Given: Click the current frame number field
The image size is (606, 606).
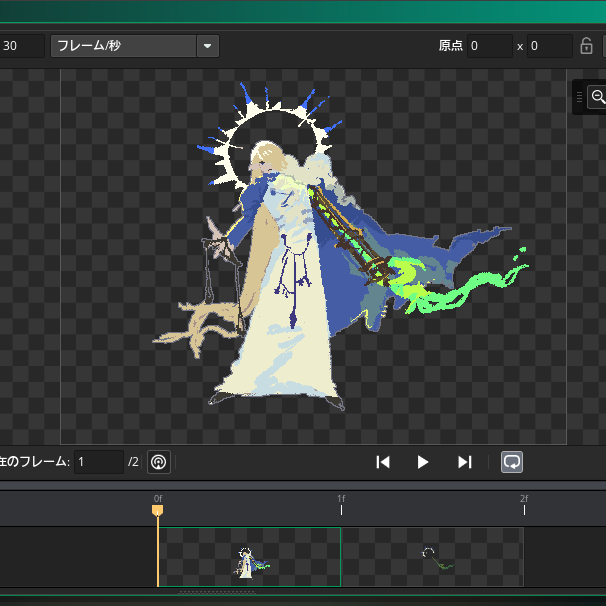Looking at the screenshot, I should 98,462.
